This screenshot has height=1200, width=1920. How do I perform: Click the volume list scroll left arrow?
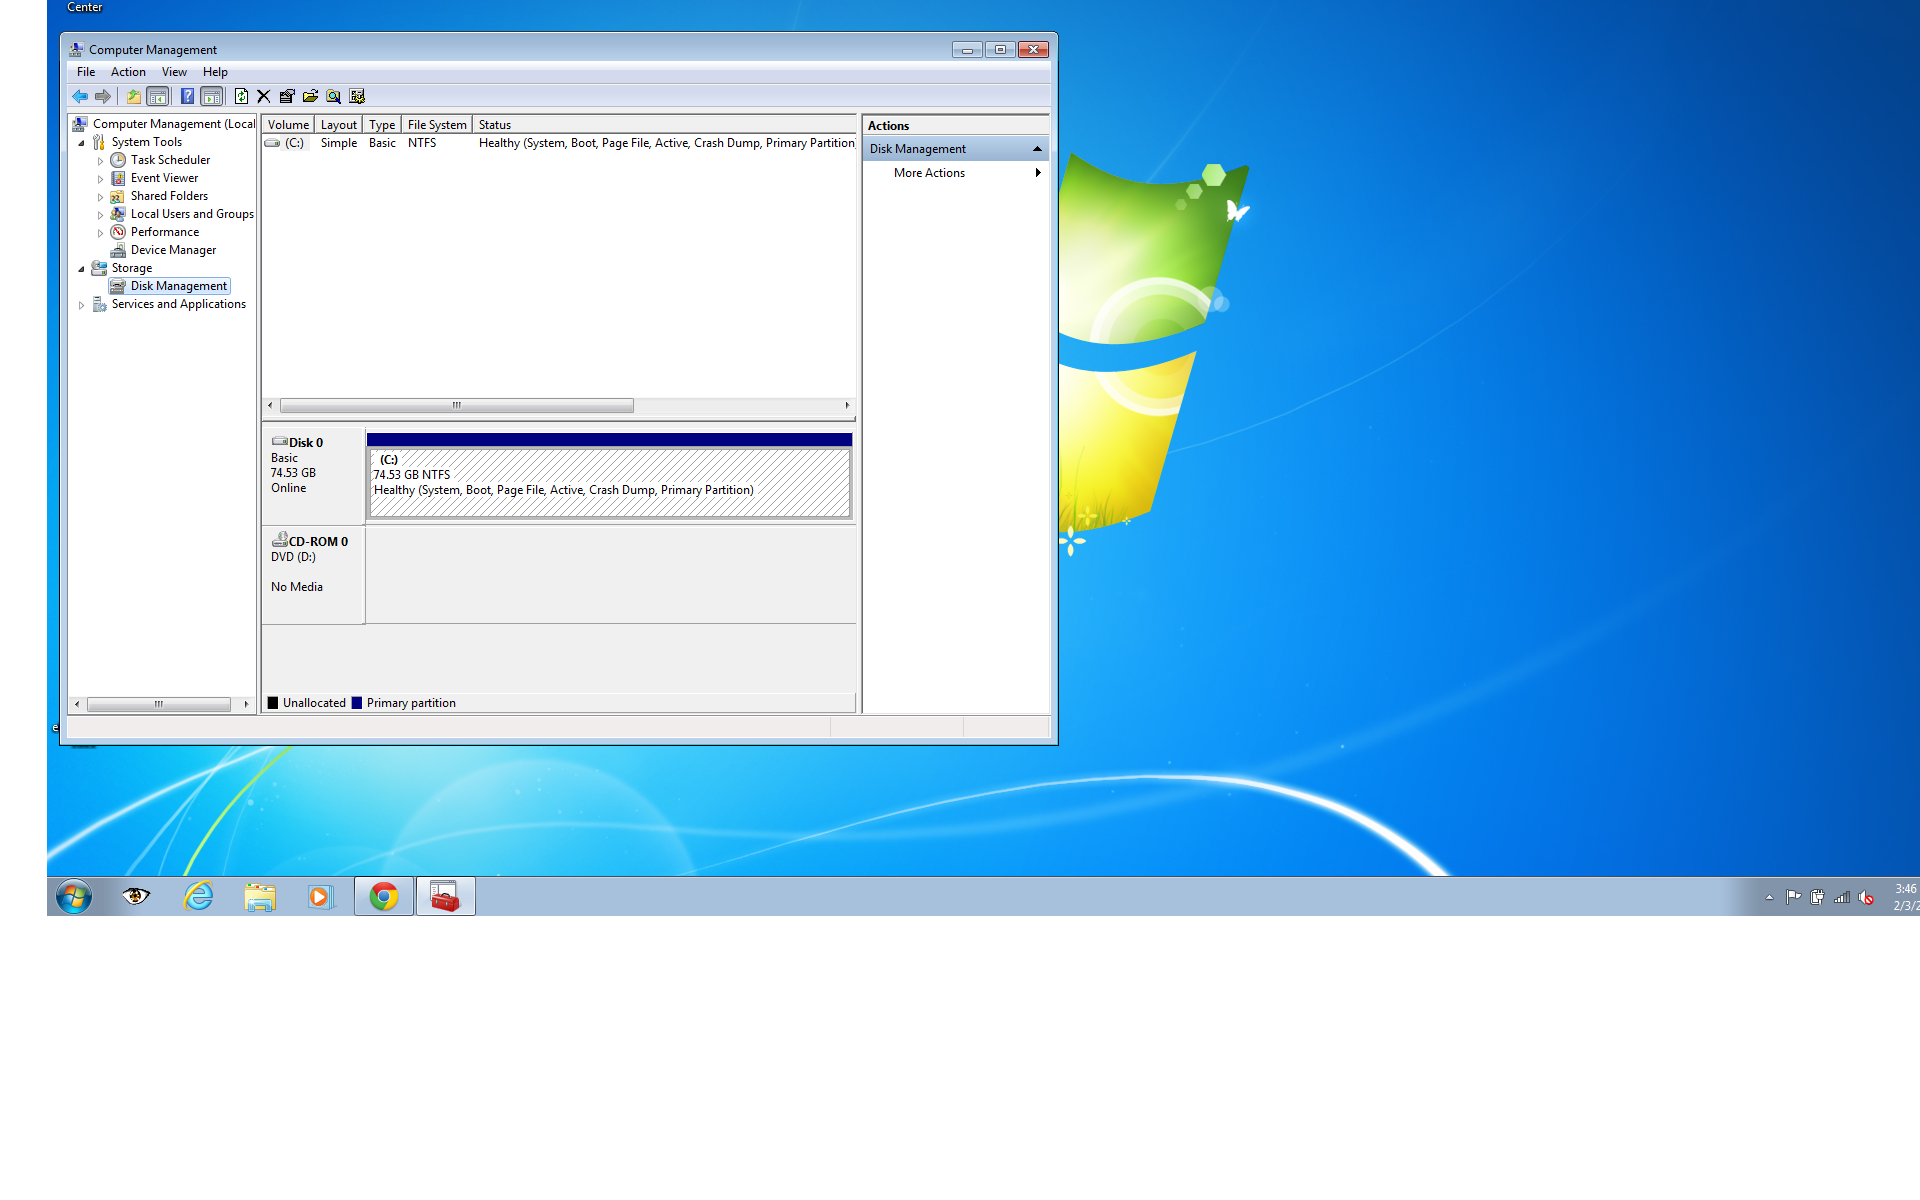(270, 406)
